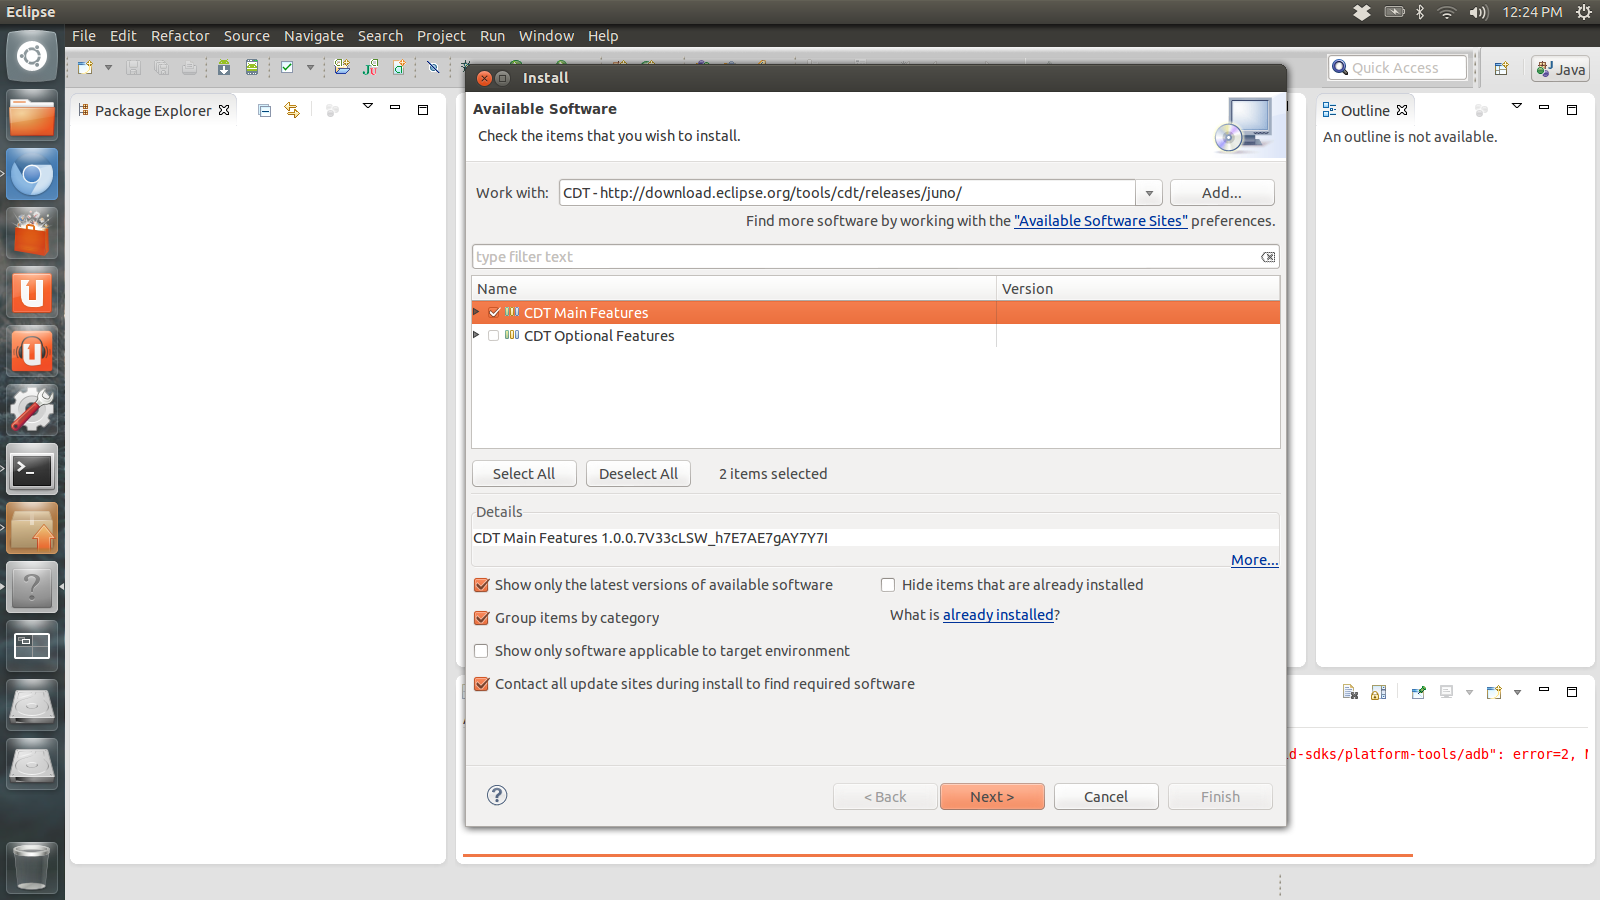This screenshot has width=1600, height=900.
Task: Open the Navigate menu
Action: point(313,36)
